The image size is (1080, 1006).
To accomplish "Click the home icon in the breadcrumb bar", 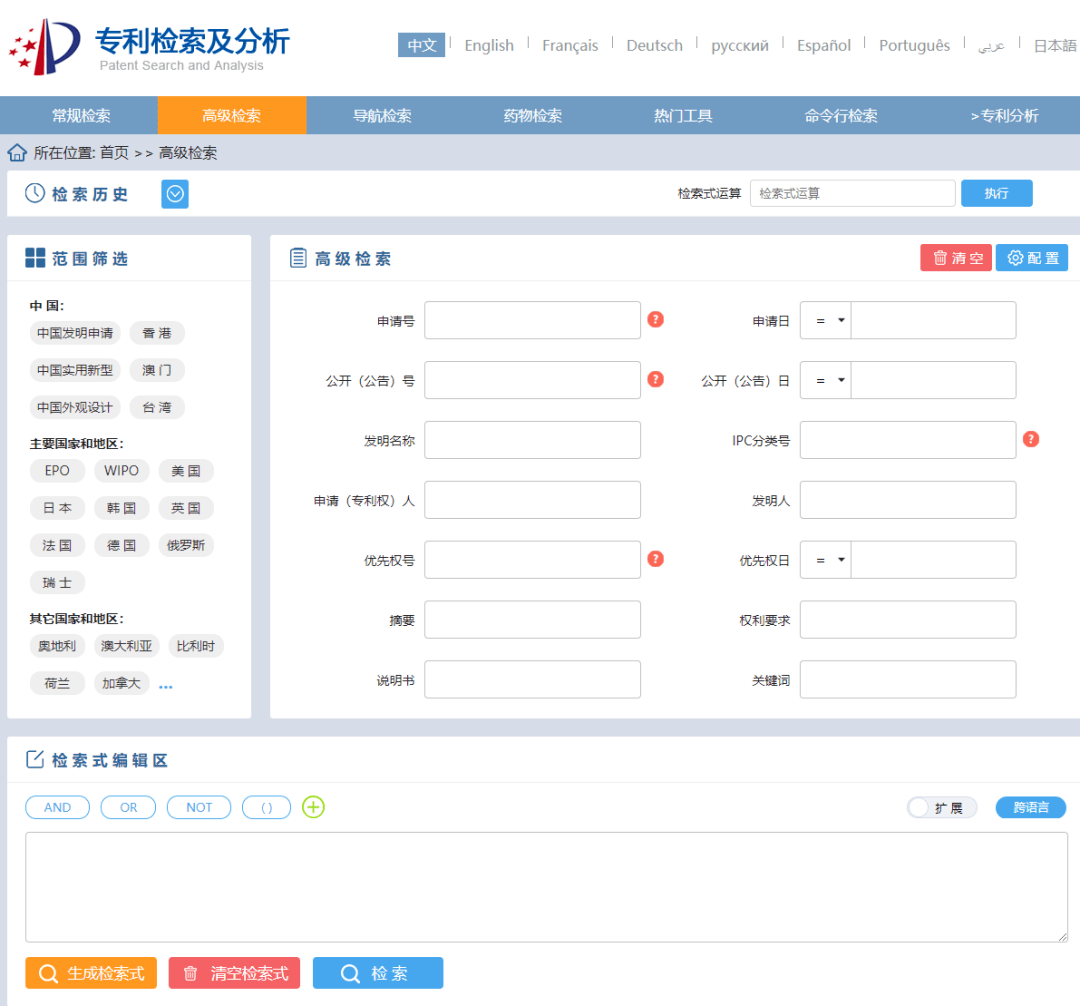I will pyautogui.click(x=15, y=152).
